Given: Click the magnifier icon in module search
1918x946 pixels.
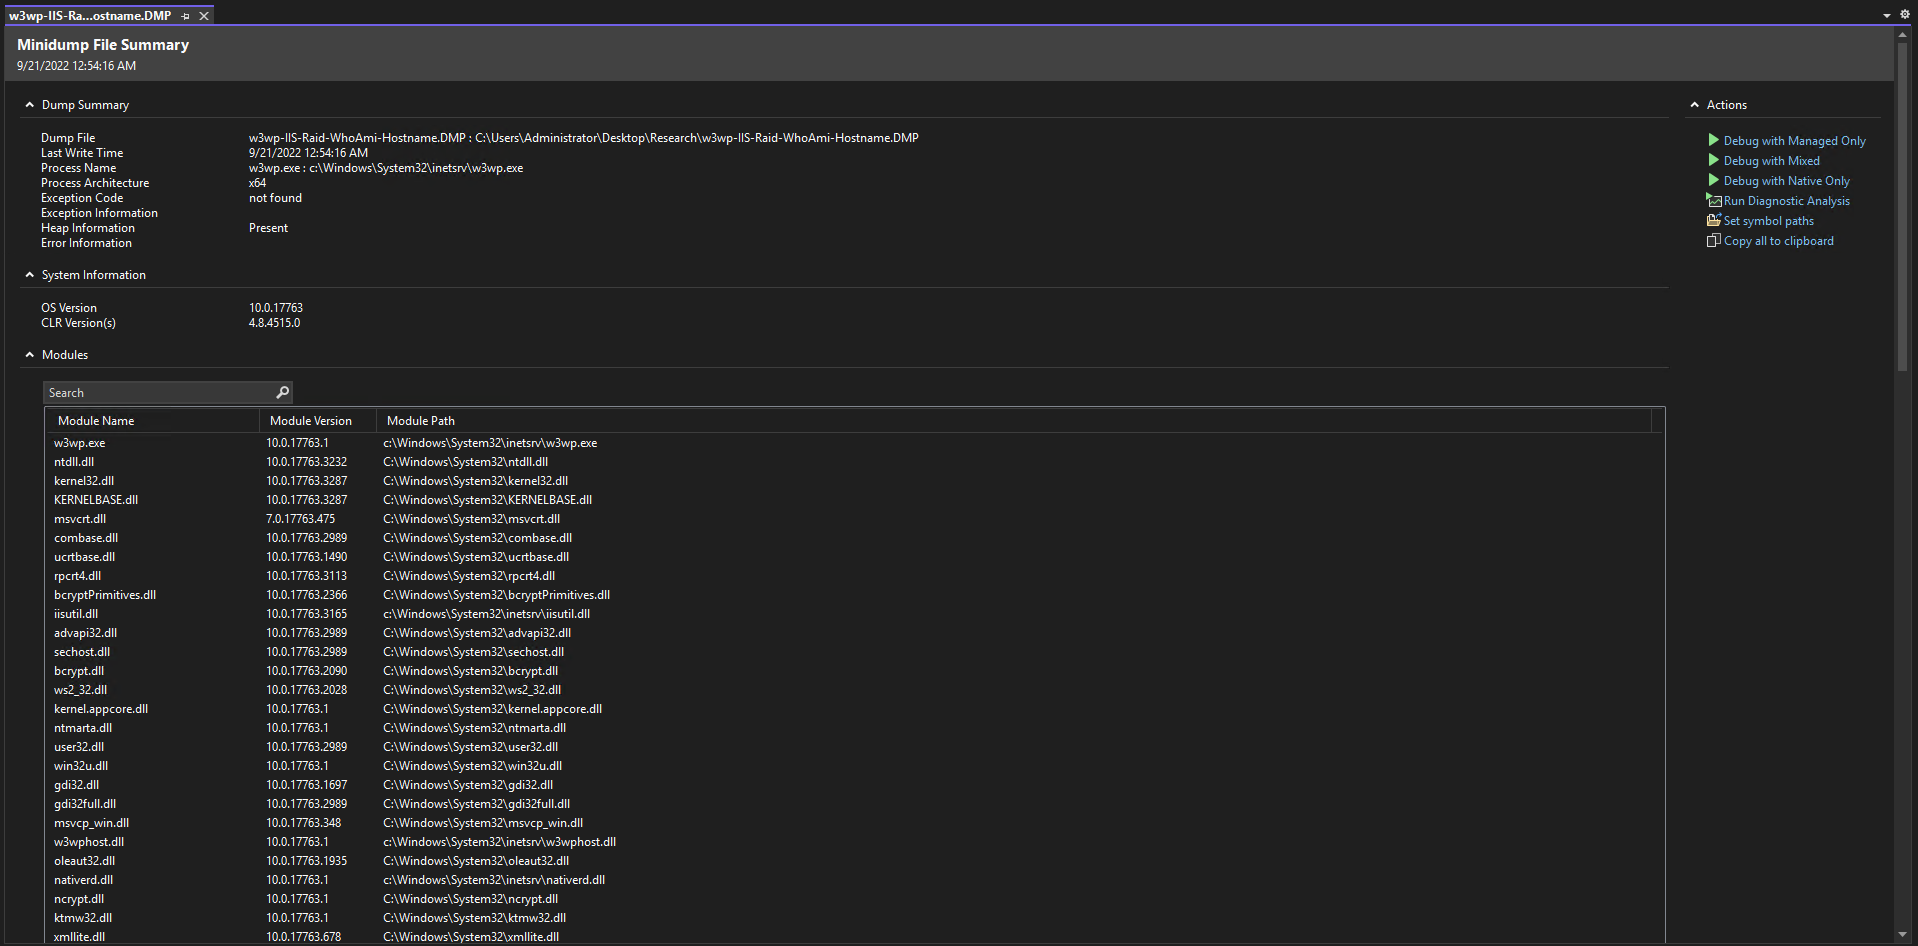Looking at the screenshot, I should point(282,392).
